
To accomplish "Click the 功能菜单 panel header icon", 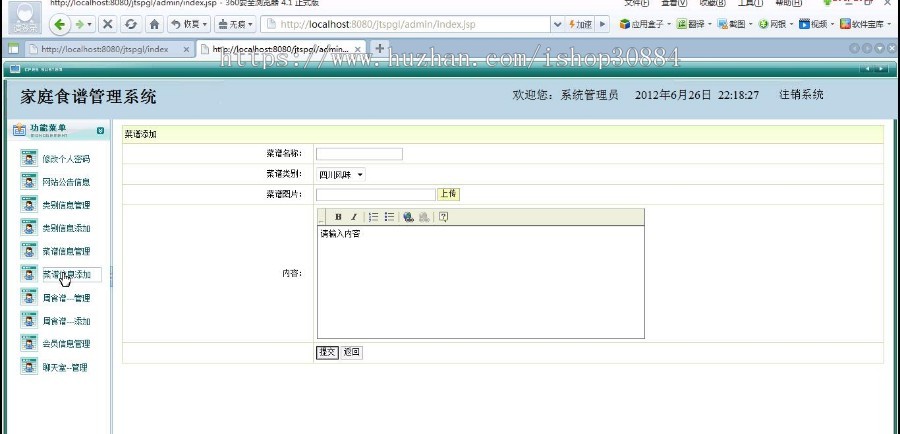I will coord(20,130).
